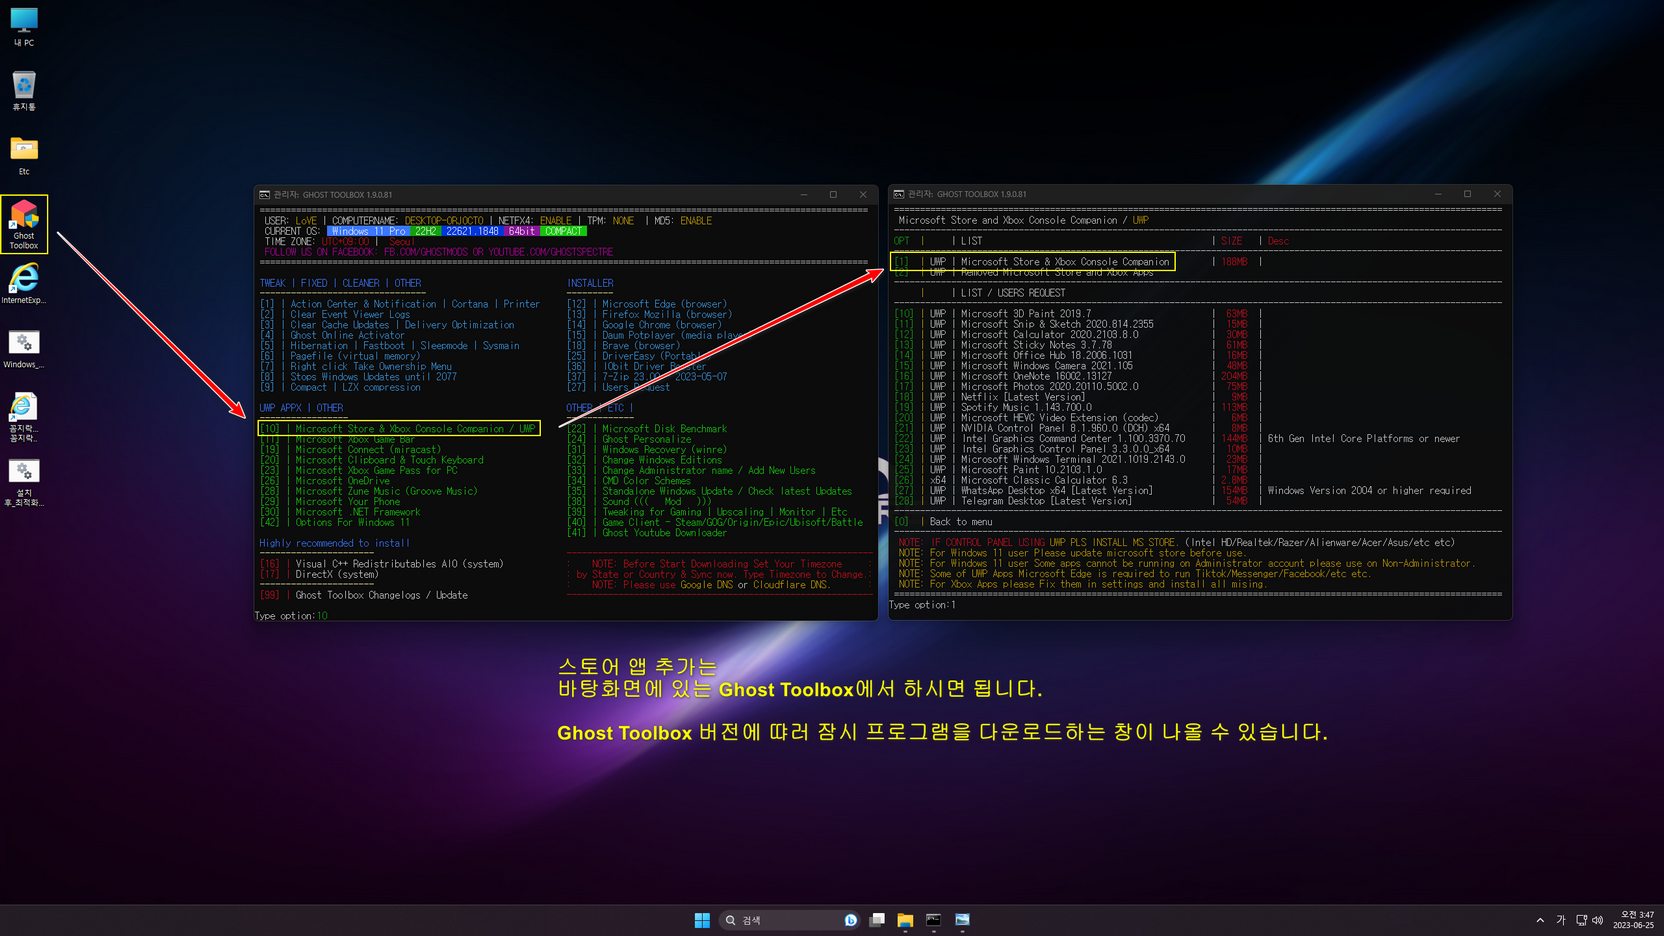
Task: Open the 내 PC desktop icon
Action: (x=24, y=26)
